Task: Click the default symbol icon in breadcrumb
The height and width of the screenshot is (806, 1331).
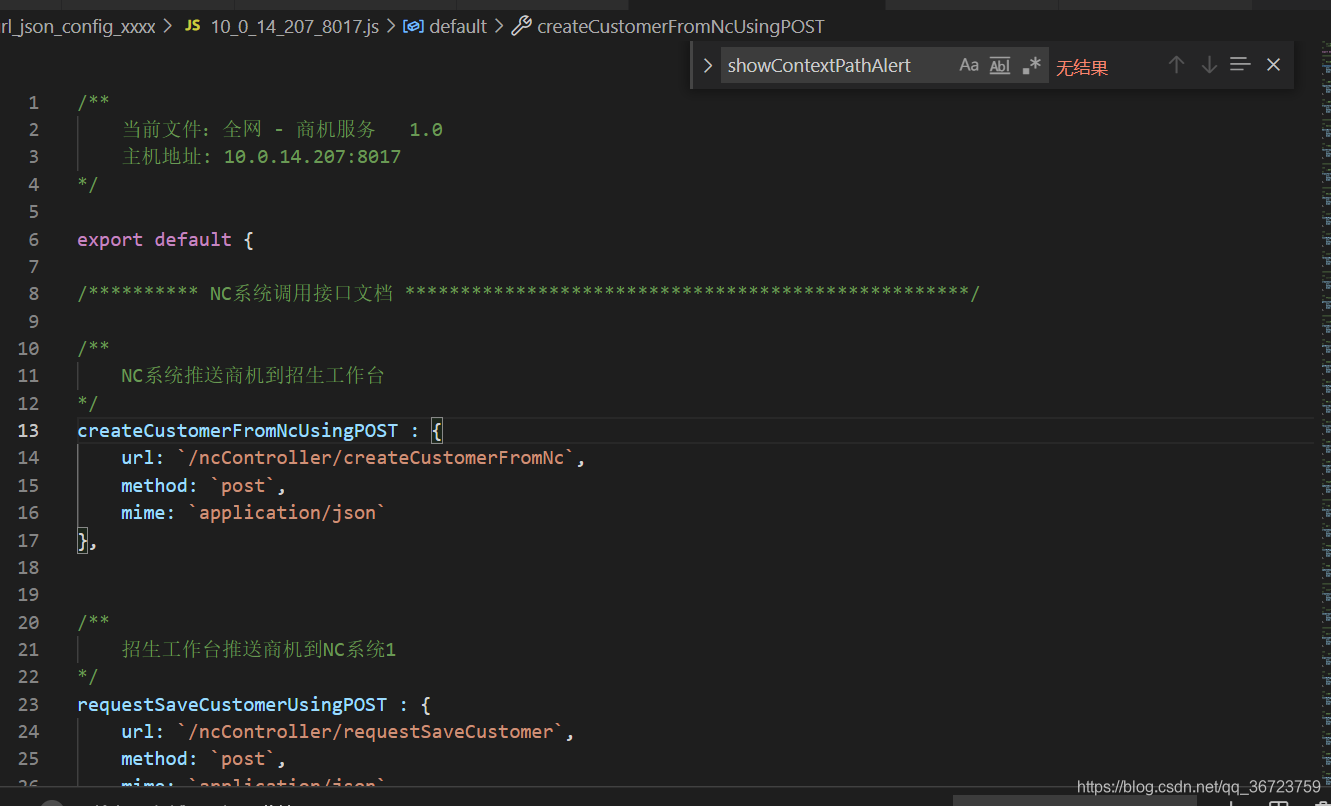Action: click(x=413, y=26)
